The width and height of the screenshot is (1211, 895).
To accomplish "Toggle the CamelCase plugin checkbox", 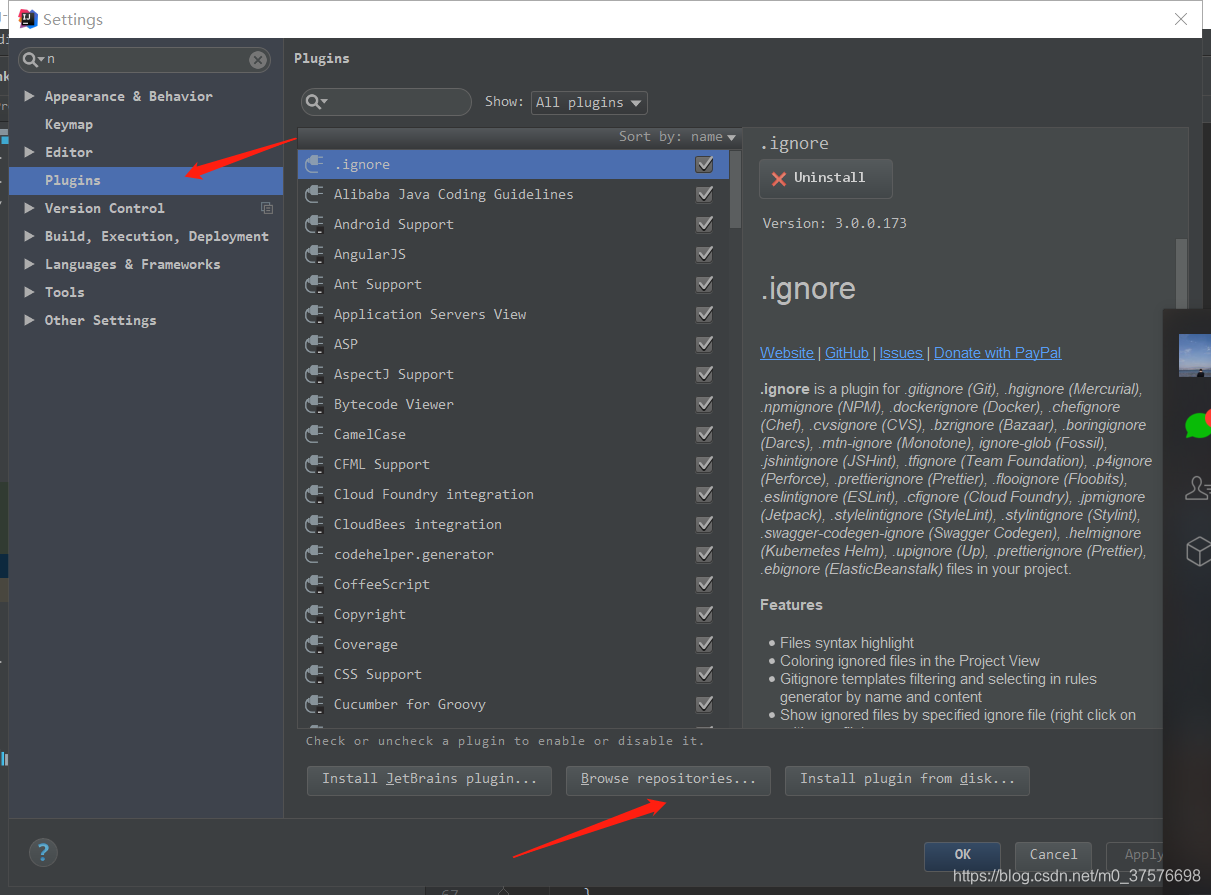I will click(704, 434).
